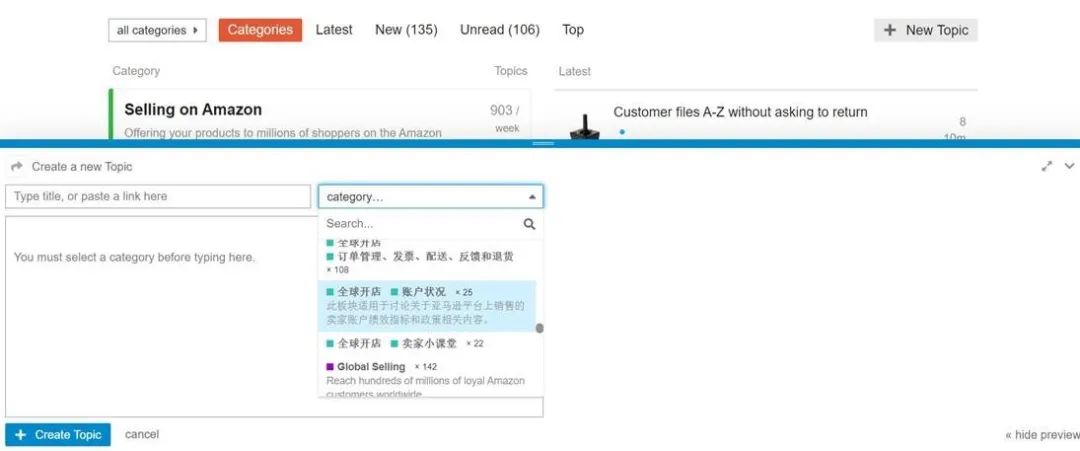
Task: Open the Selling on Amazon category
Action: click(193, 109)
